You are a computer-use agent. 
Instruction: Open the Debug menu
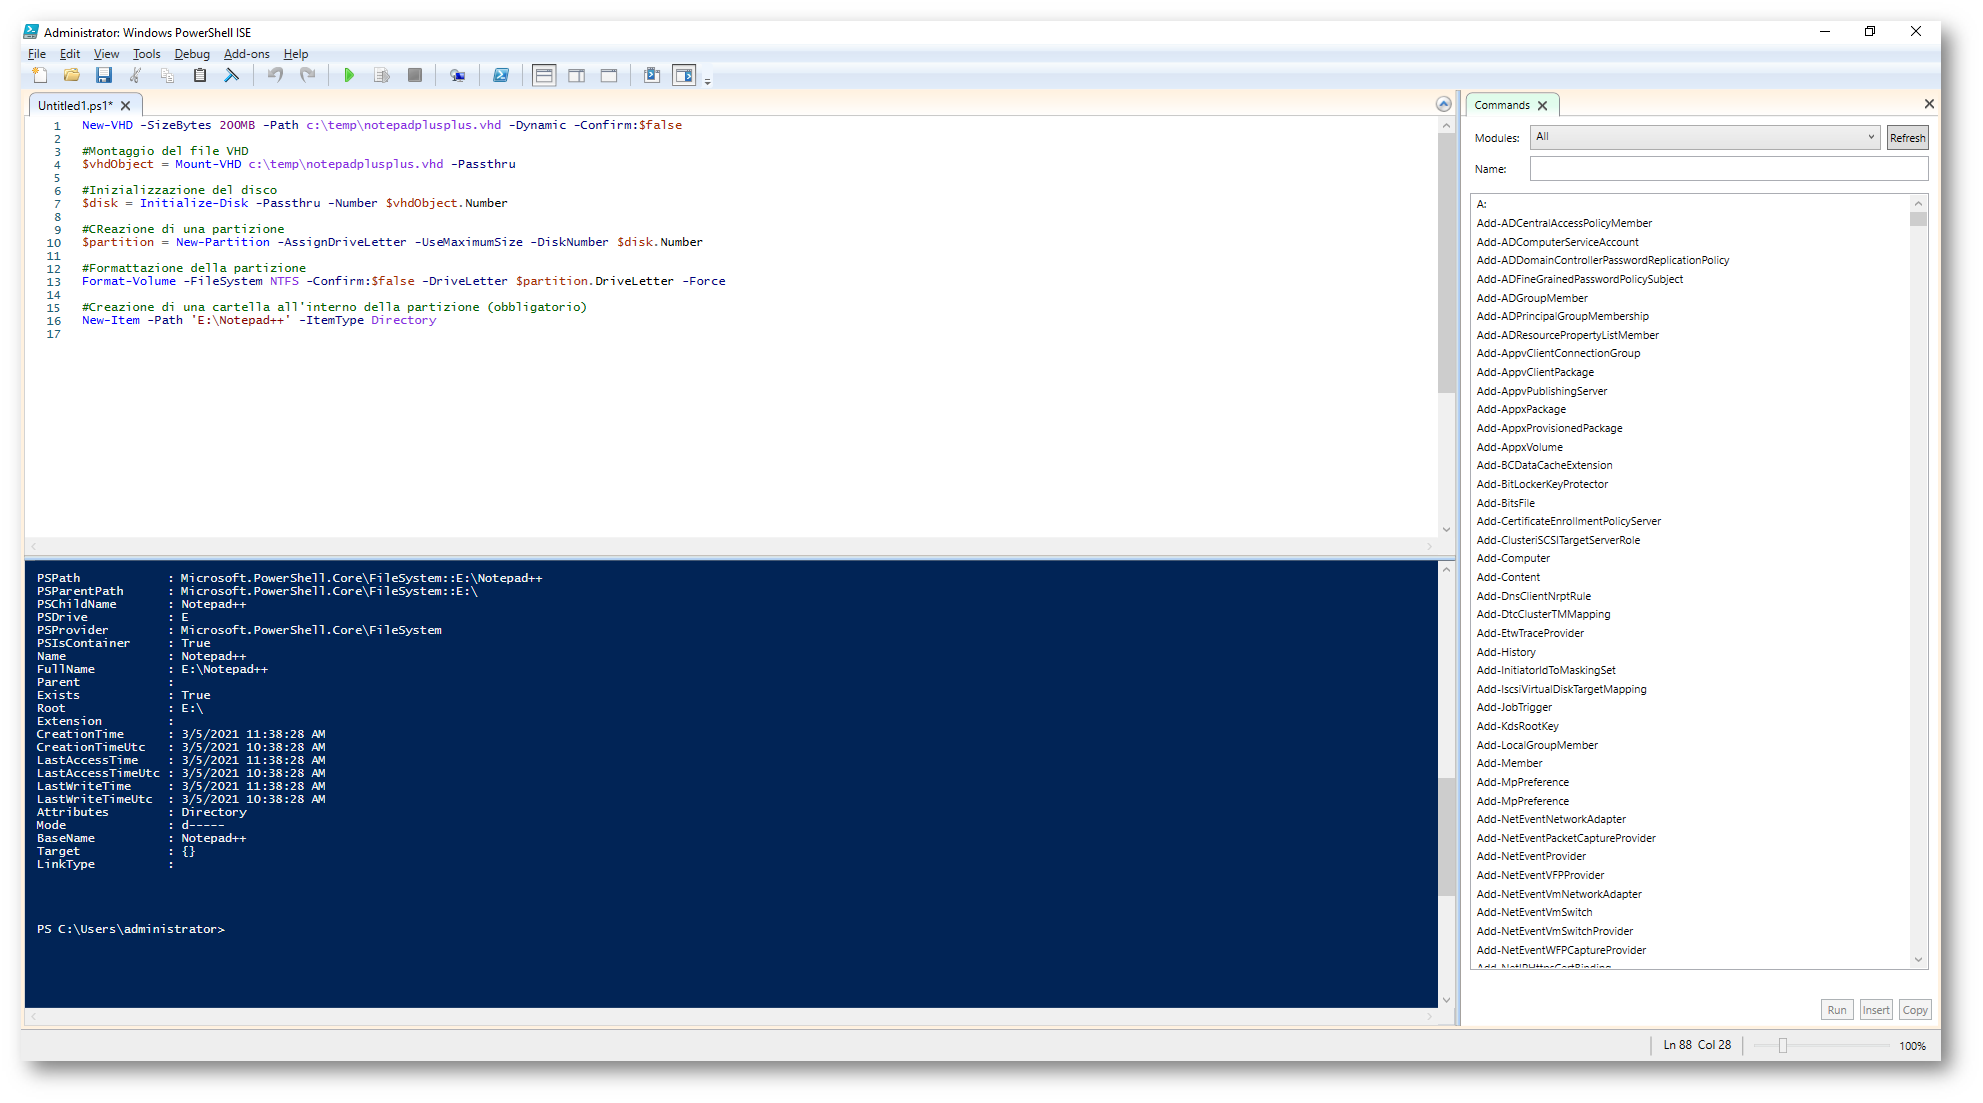click(192, 54)
